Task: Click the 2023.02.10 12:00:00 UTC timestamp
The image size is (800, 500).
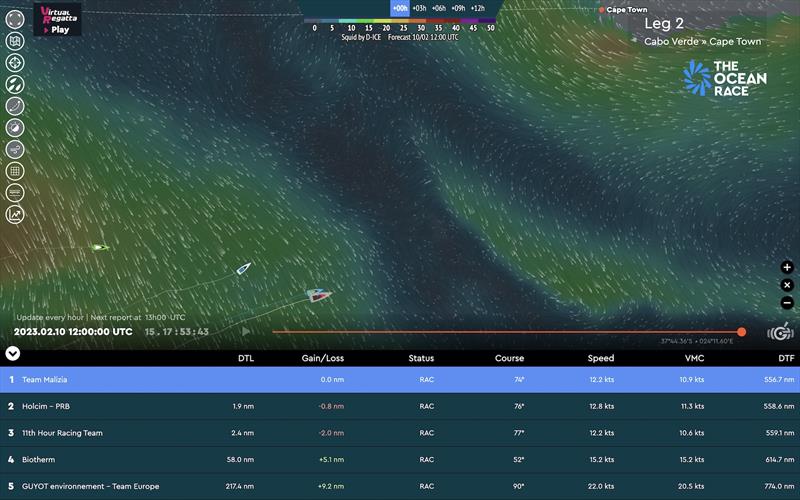Action: (x=73, y=332)
